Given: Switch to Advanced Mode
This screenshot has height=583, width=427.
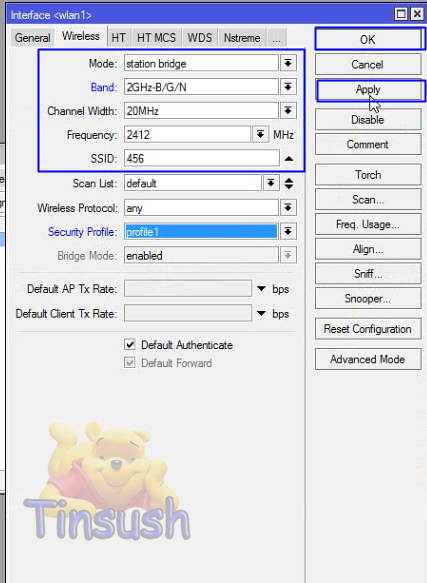Looking at the screenshot, I should pos(368,359).
